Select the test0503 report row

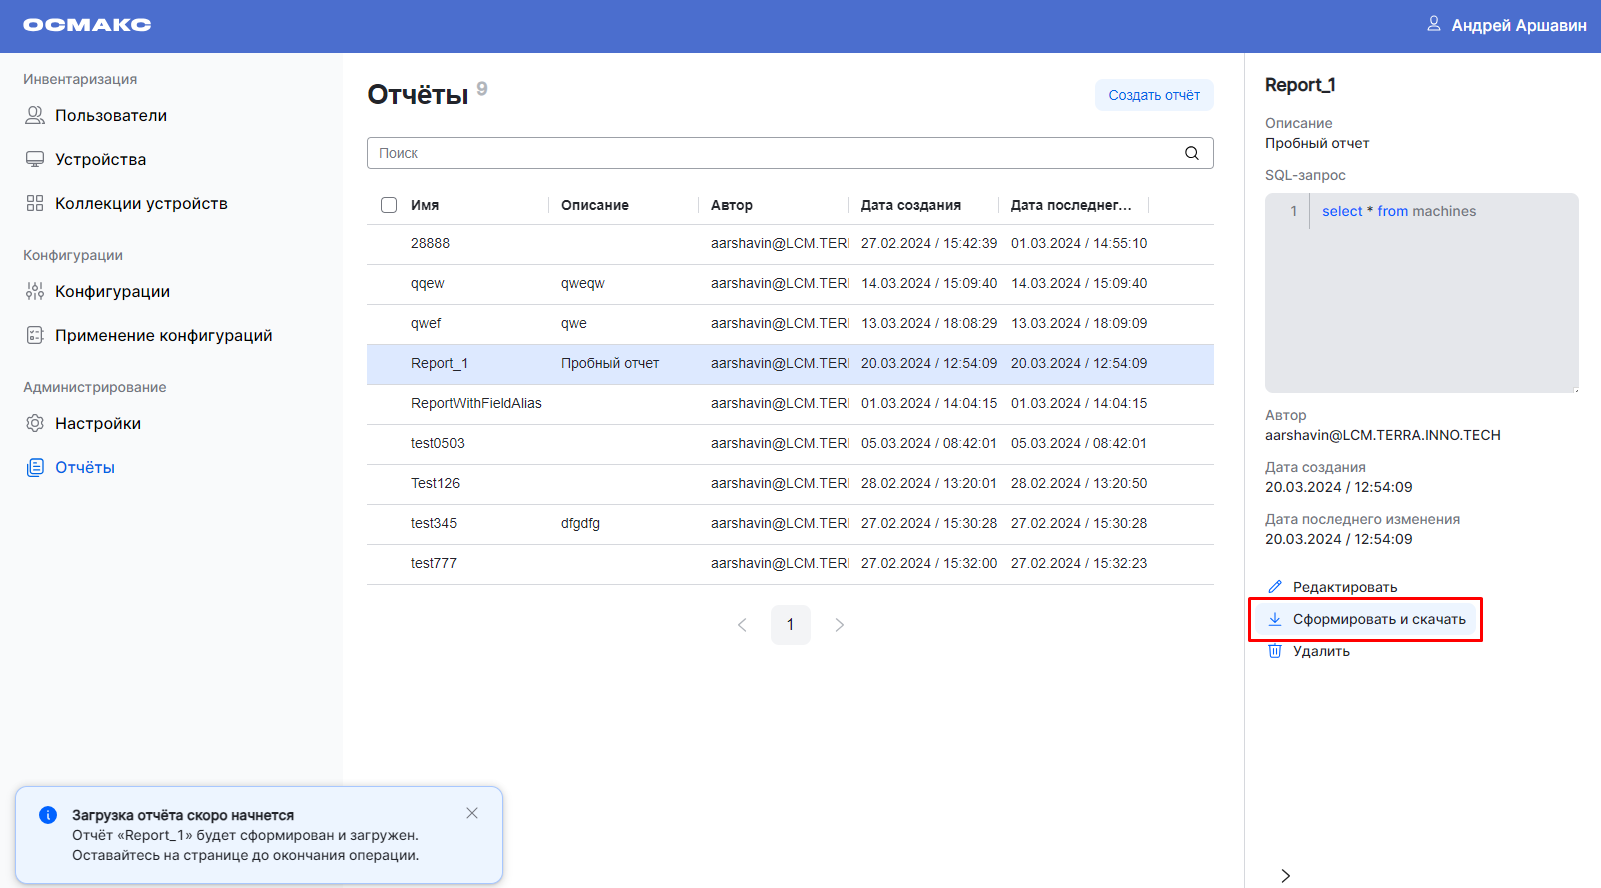pos(438,444)
